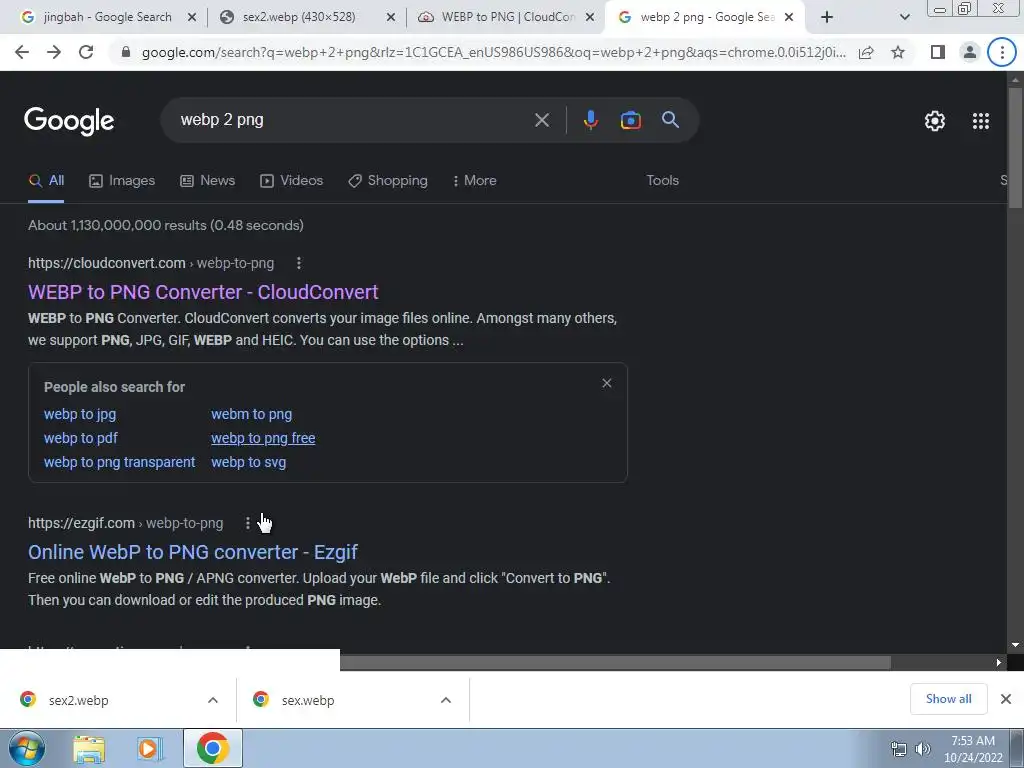Select the Videos results filter

[291, 181]
